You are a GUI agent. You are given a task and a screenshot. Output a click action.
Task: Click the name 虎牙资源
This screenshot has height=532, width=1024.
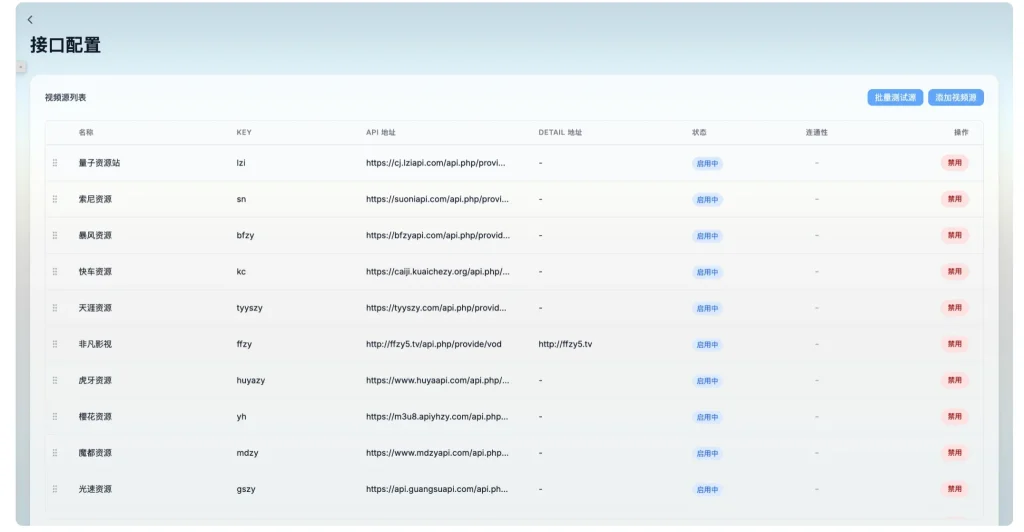[x=95, y=380]
